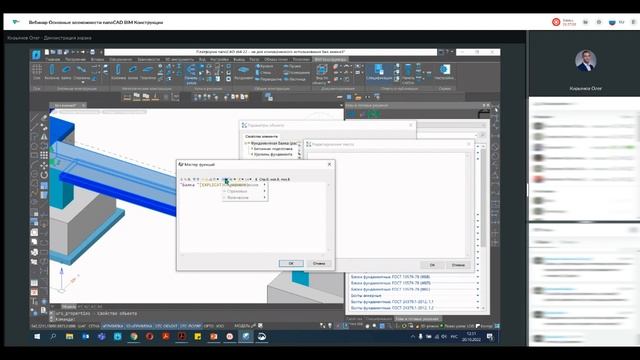
Task: Toggle ИЗО mode in status bar
Action: [220, 326]
